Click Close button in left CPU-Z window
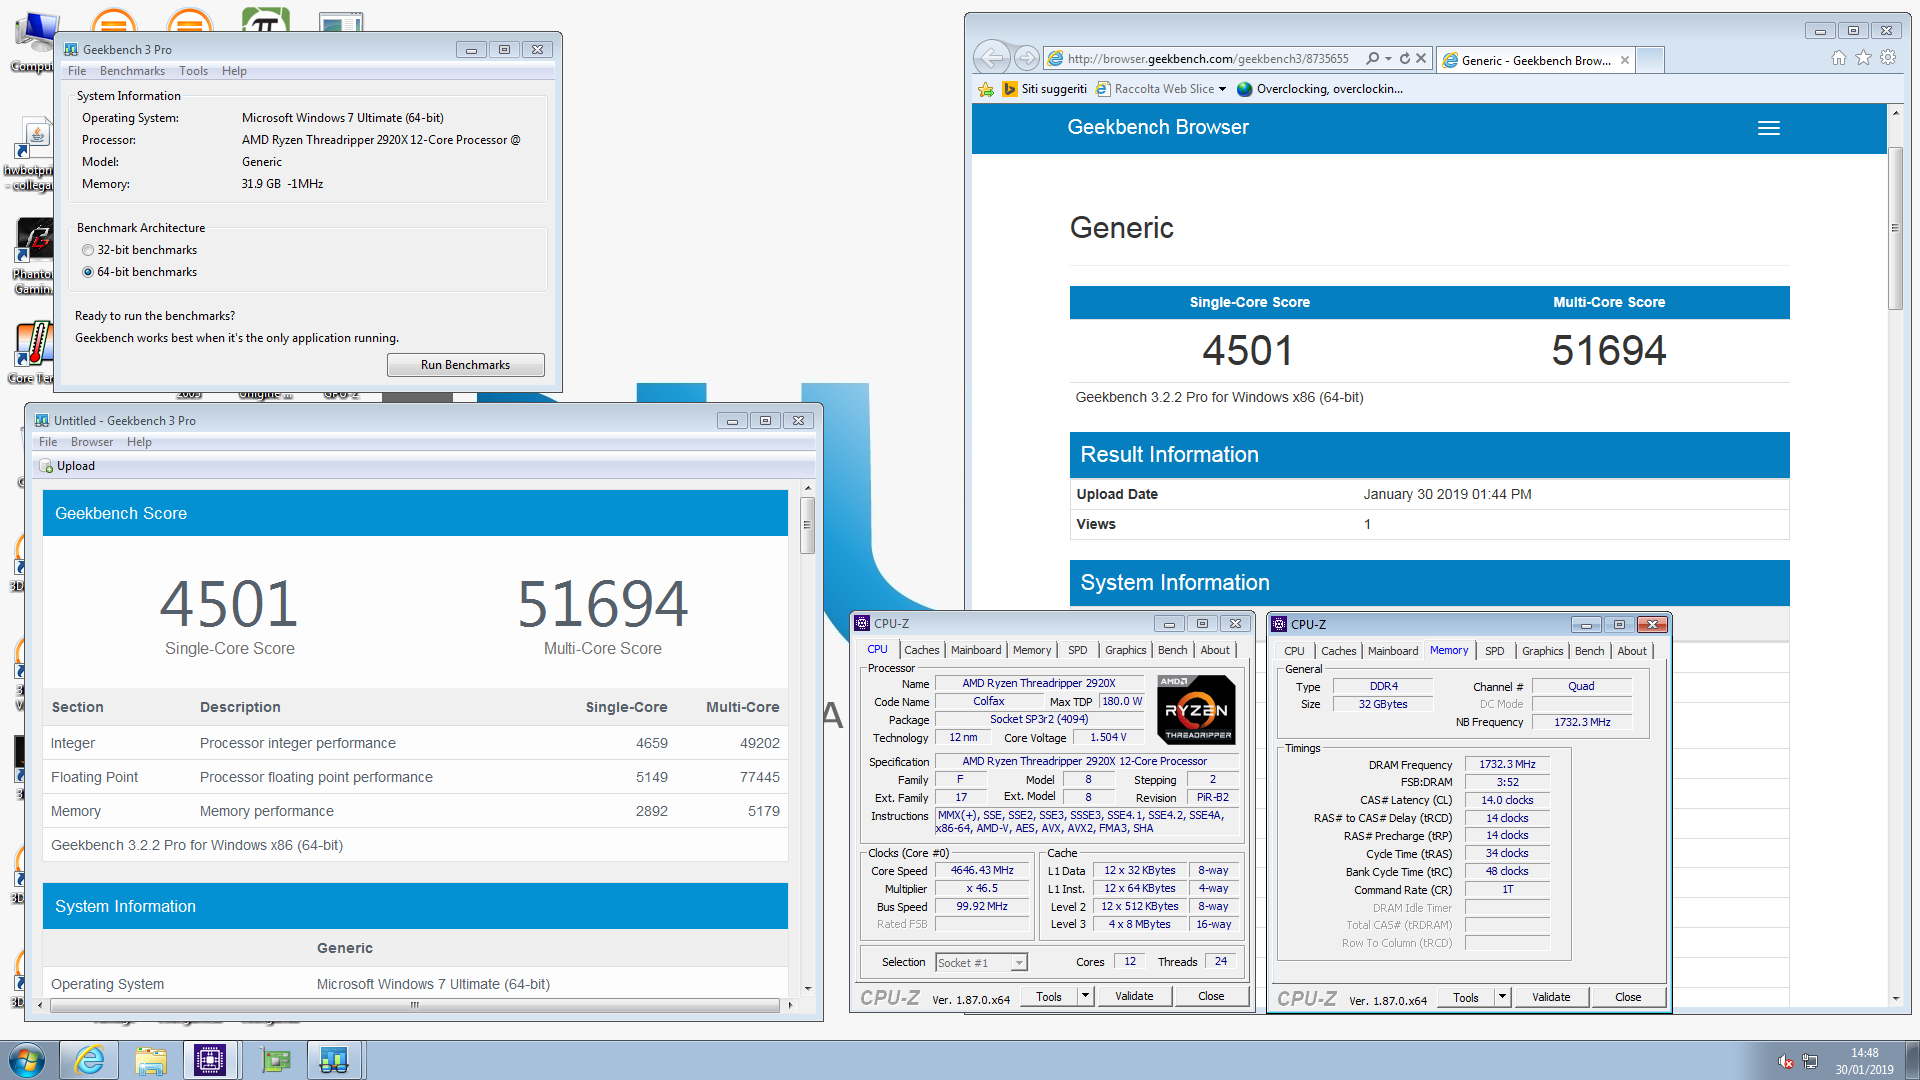This screenshot has height=1080, width=1920. pyautogui.click(x=1211, y=996)
